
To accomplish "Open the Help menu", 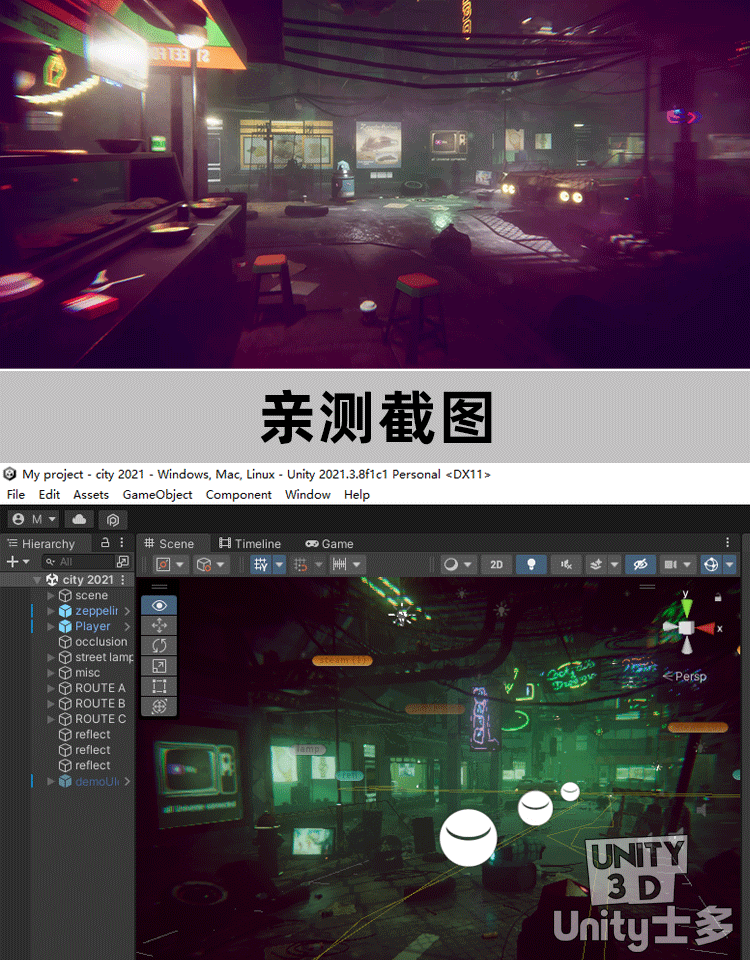I will click(x=357, y=495).
